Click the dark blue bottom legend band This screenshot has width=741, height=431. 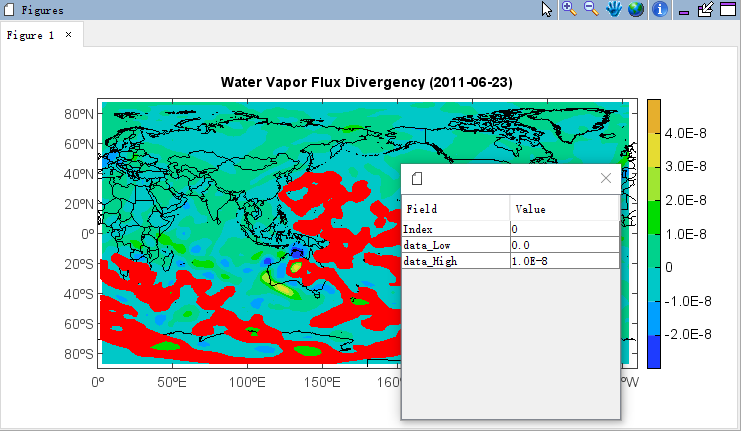click(x=654, y=352)
